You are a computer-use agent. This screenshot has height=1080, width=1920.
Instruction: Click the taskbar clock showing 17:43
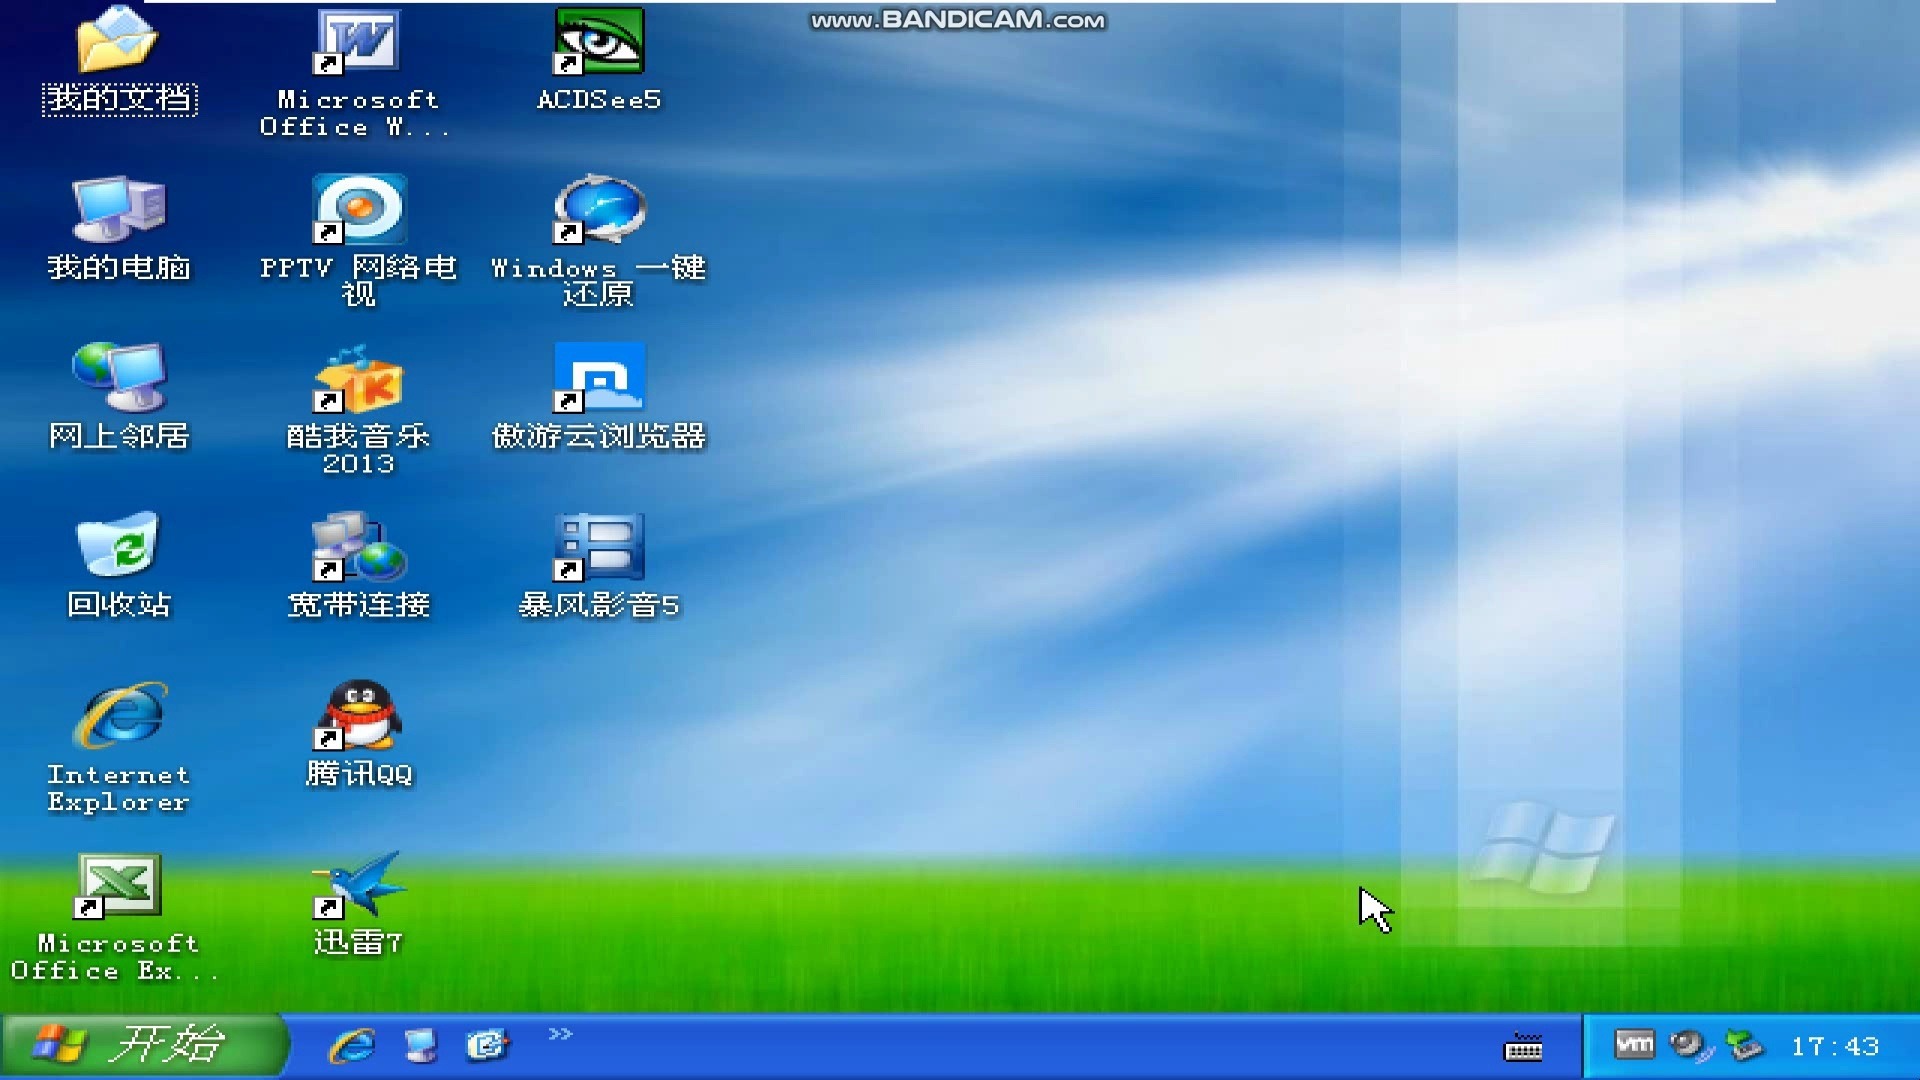[1838, 1046]
